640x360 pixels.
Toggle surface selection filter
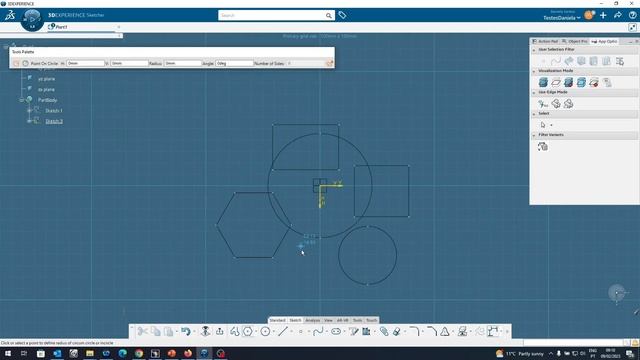[569, 61]
